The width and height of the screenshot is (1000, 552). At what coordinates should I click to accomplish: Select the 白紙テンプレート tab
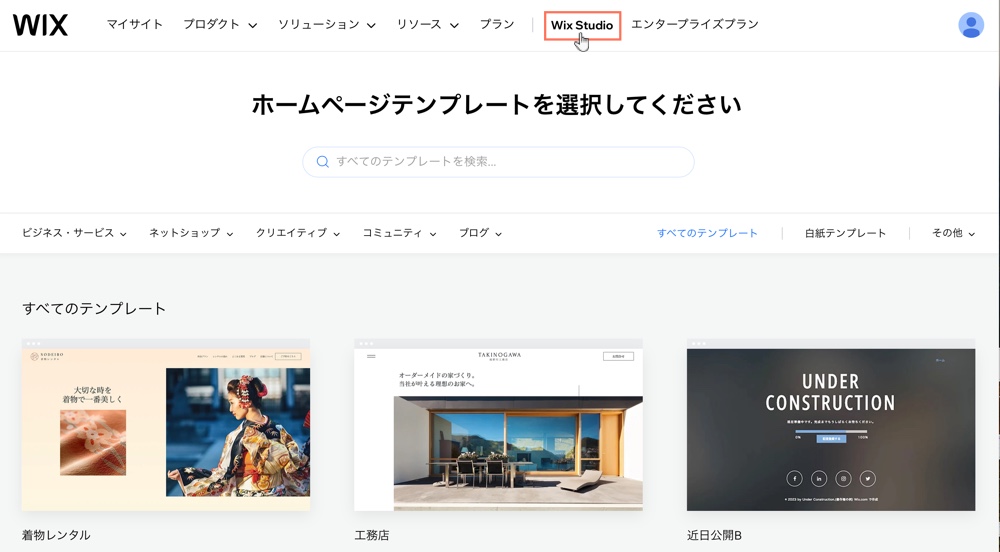845,233
